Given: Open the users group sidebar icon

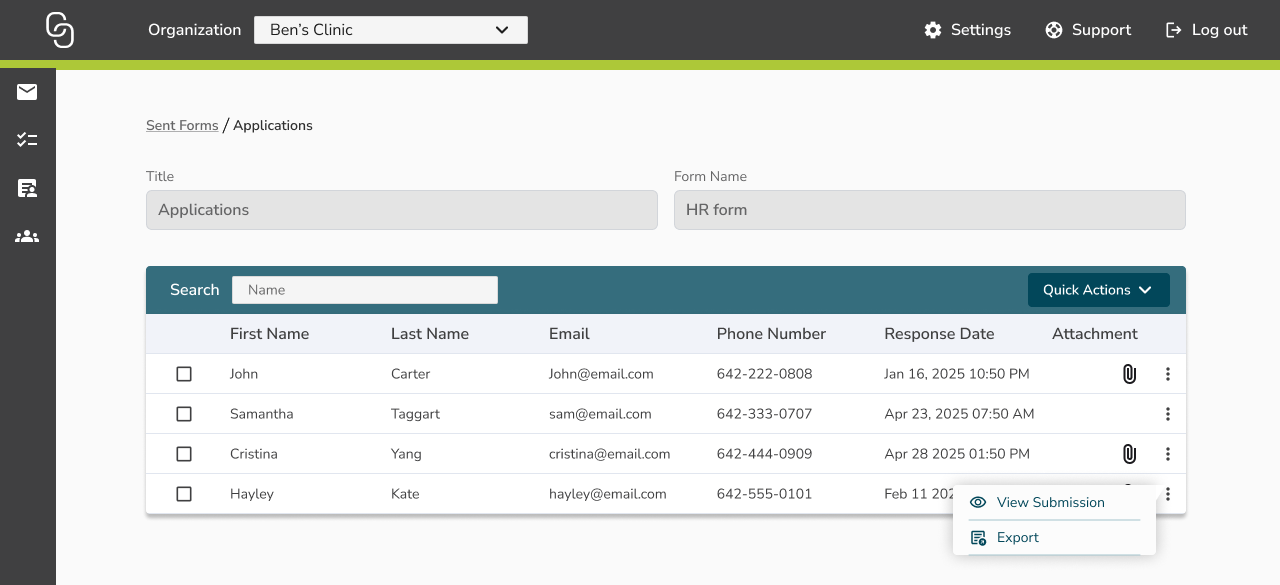Looking at the screenshot, I should (x=27, y=237).
